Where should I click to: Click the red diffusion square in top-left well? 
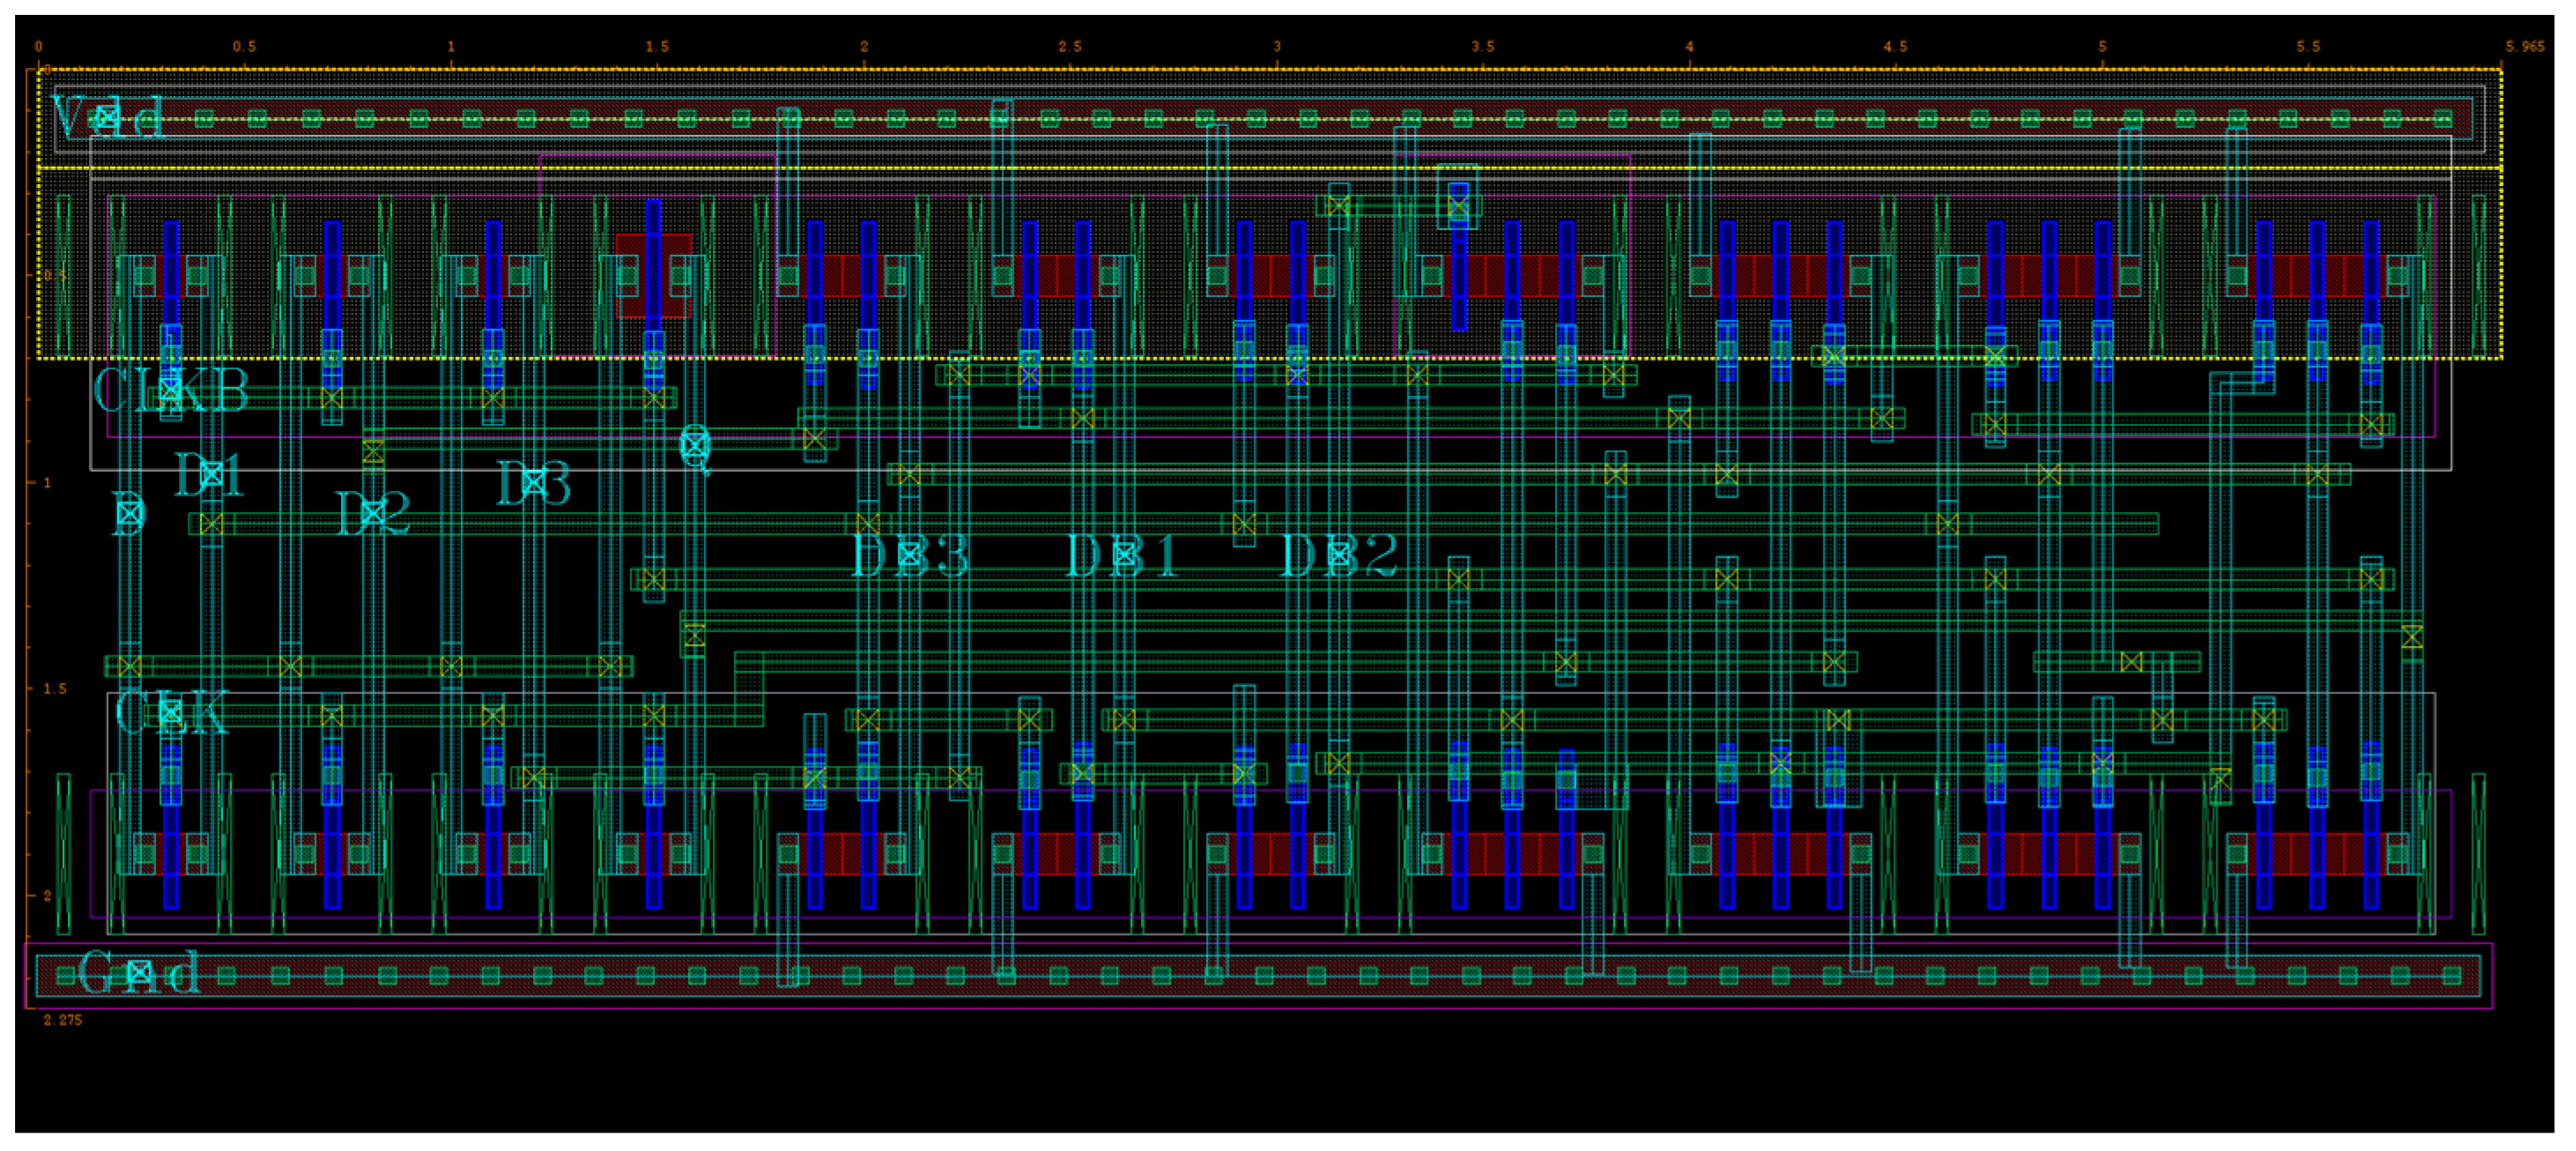653,276
